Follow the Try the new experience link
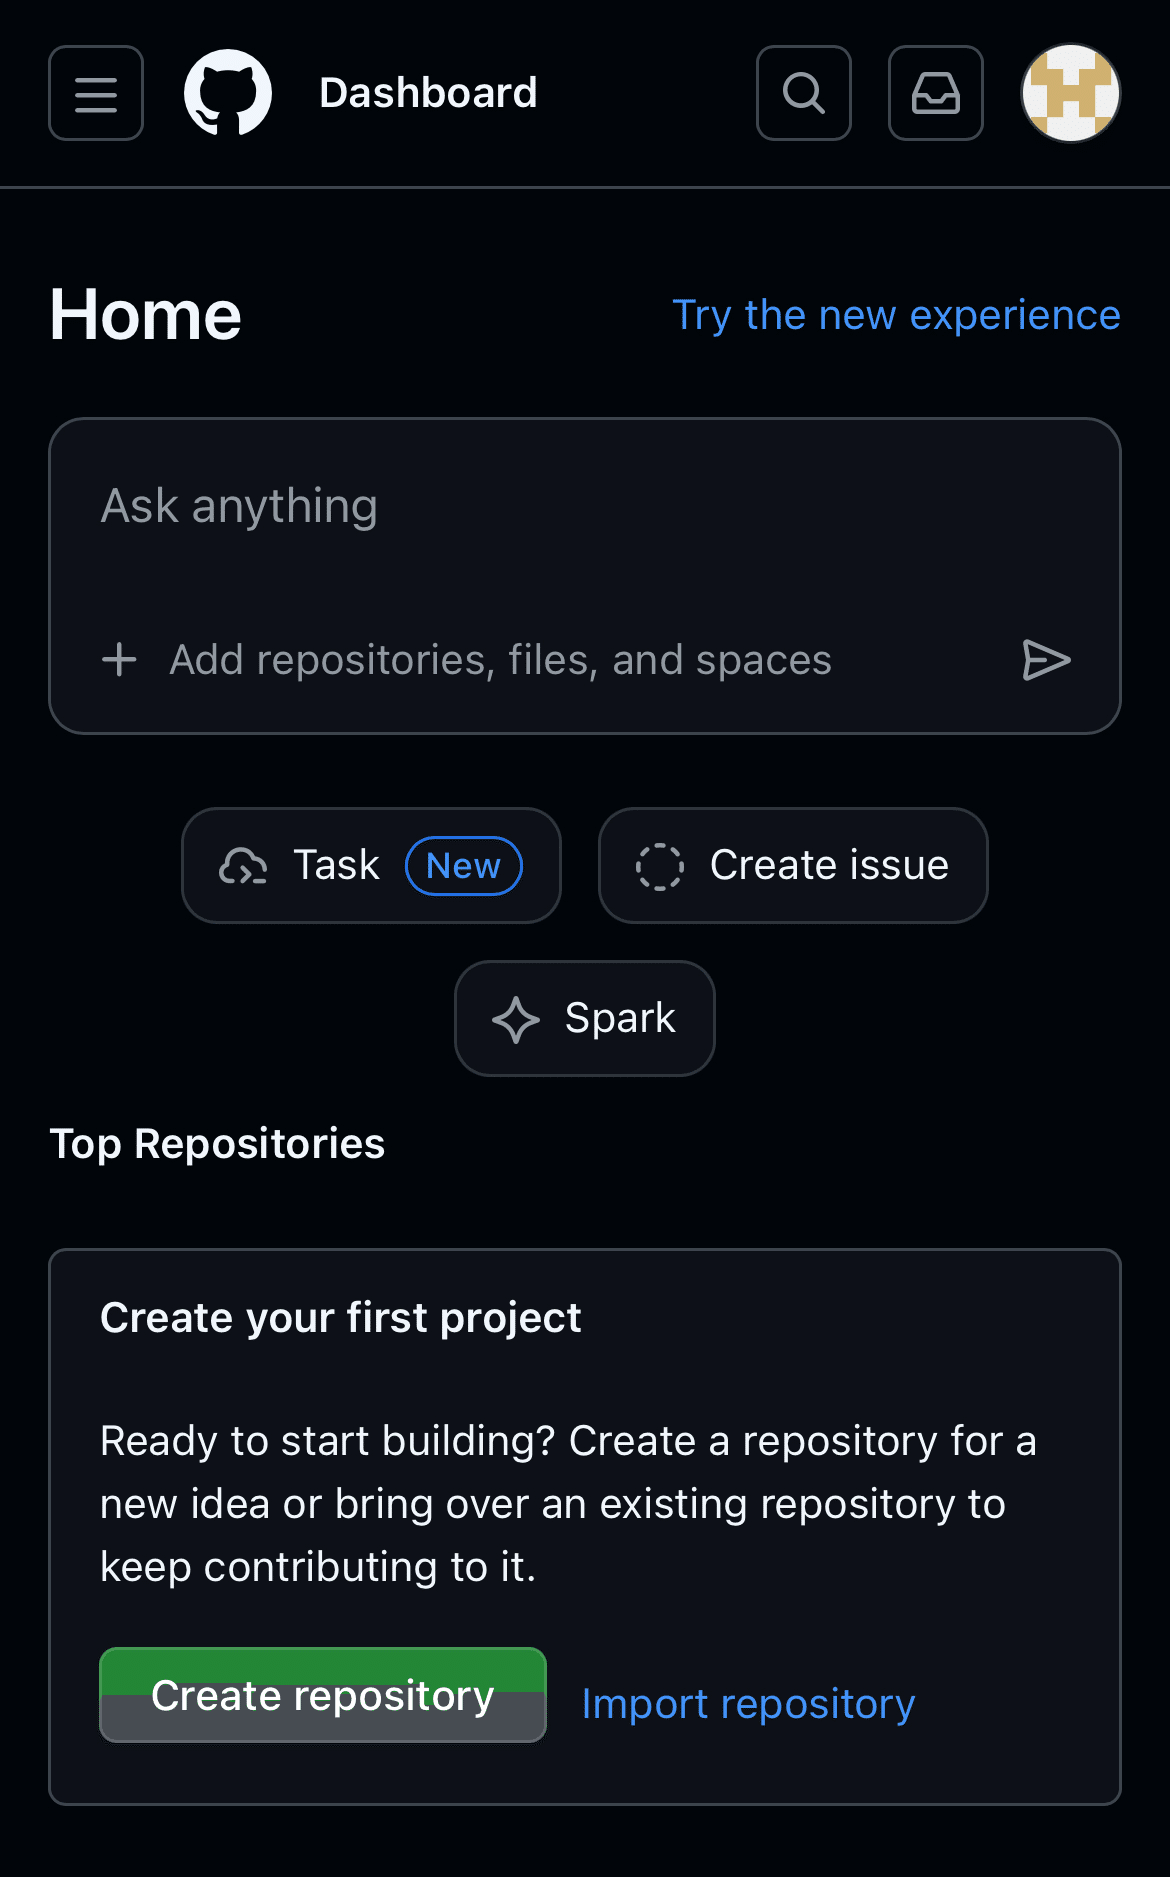 (896, 315)
